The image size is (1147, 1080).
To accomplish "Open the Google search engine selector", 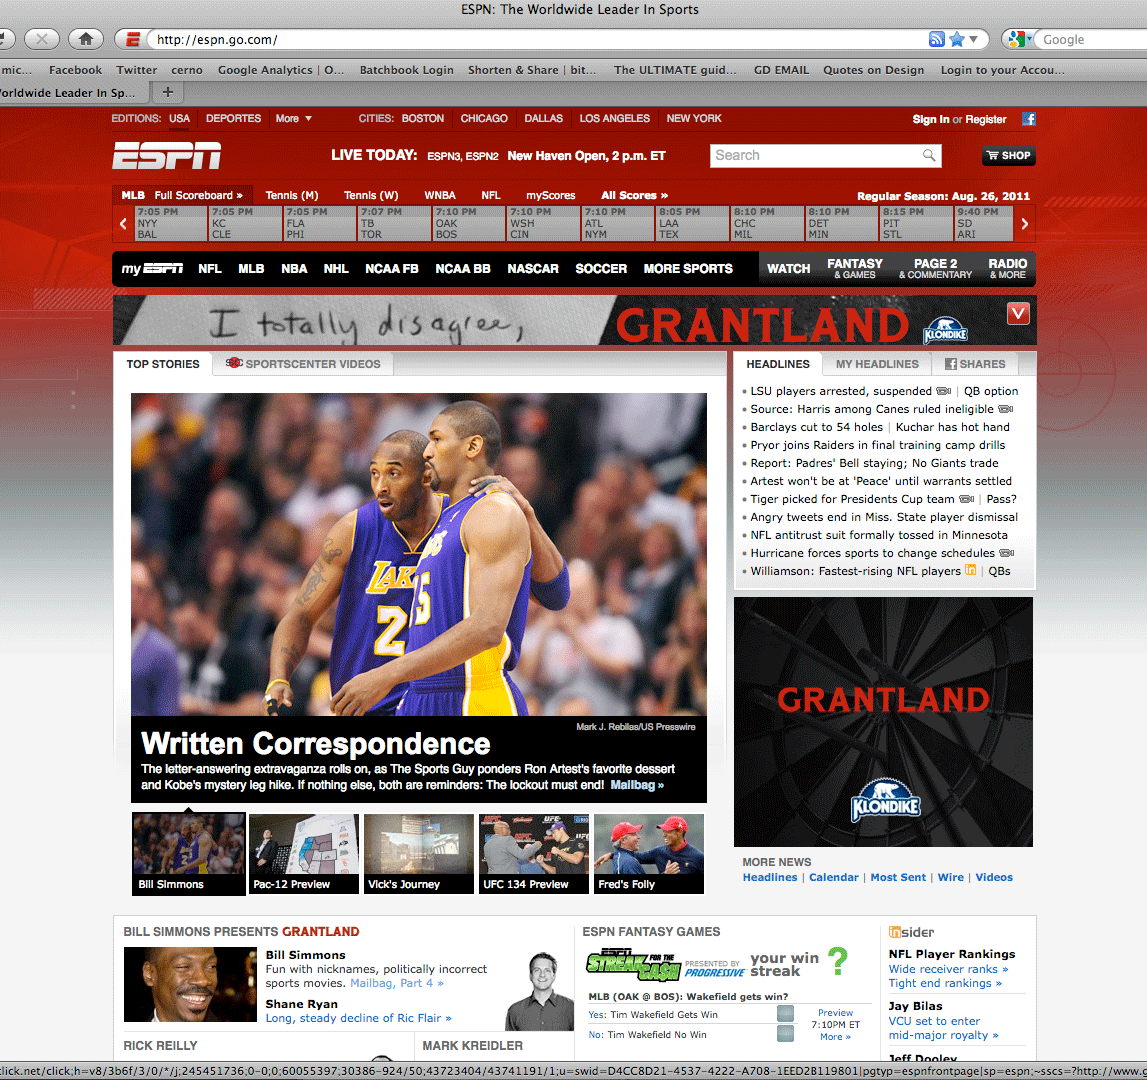I will pos(1019,40).
